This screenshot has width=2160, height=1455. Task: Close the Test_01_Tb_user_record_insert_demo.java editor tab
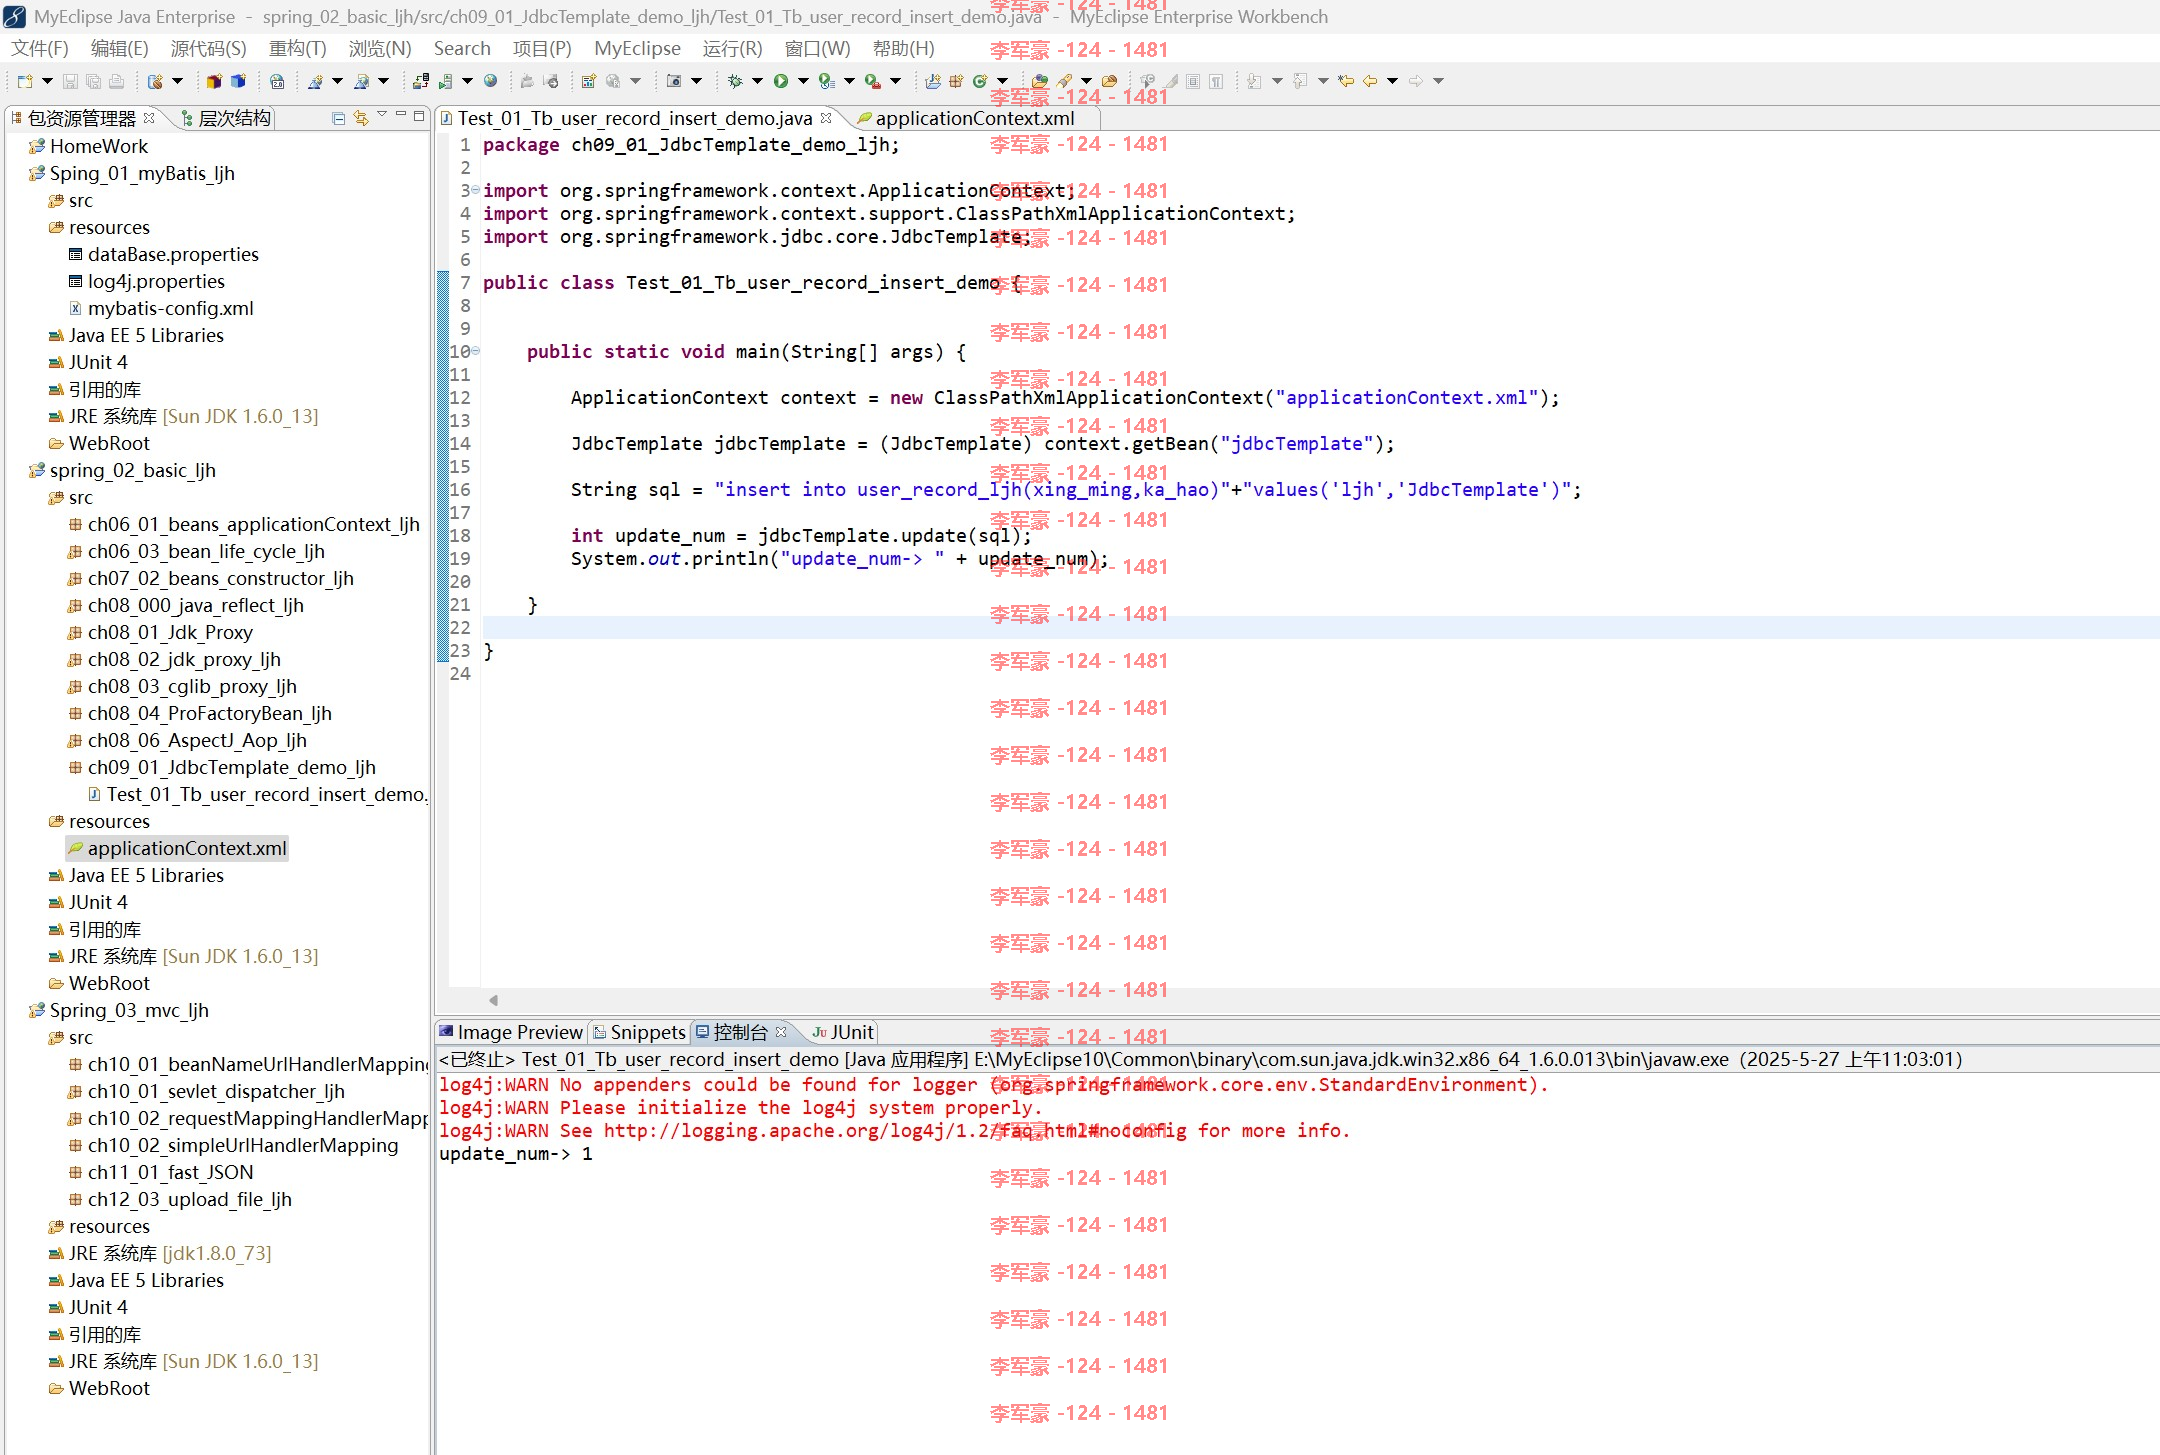click(x=826, y=118)
